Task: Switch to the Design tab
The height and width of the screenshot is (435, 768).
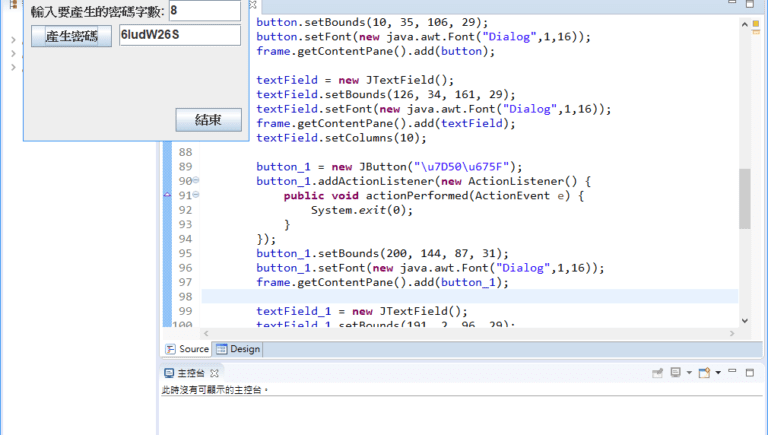Action: click(238, 349)
